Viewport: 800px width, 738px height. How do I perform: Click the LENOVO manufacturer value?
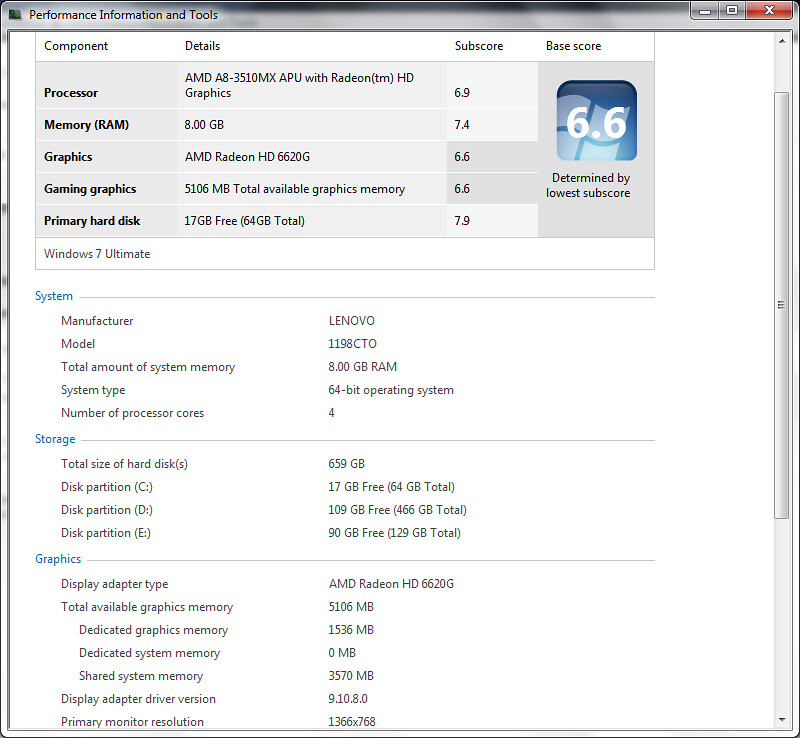coord(352,321)
